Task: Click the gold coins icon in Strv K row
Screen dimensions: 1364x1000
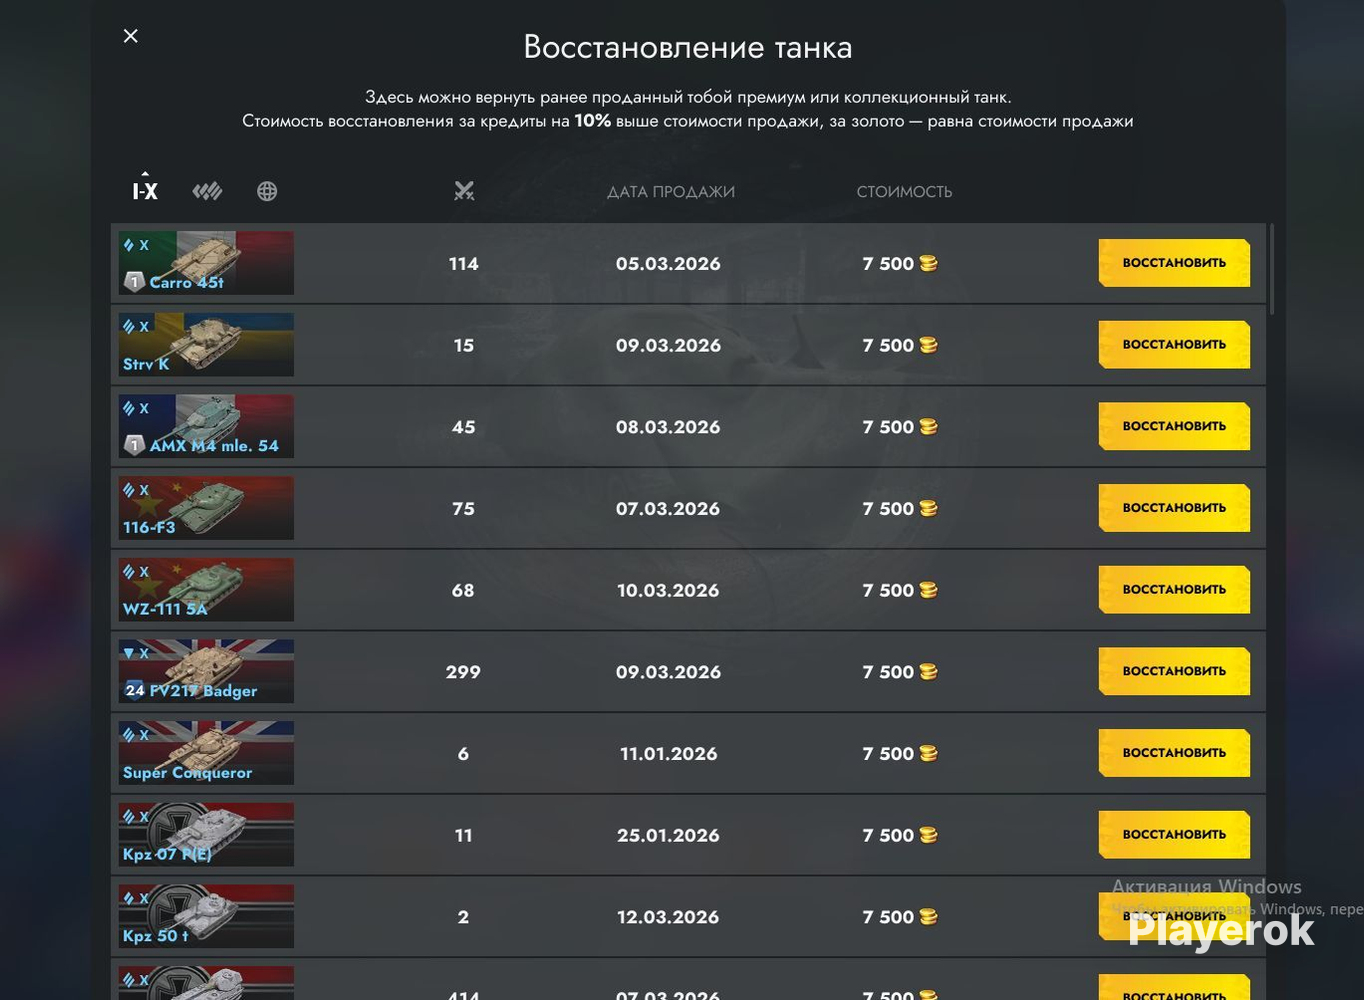Action: [x=929, y=346]
